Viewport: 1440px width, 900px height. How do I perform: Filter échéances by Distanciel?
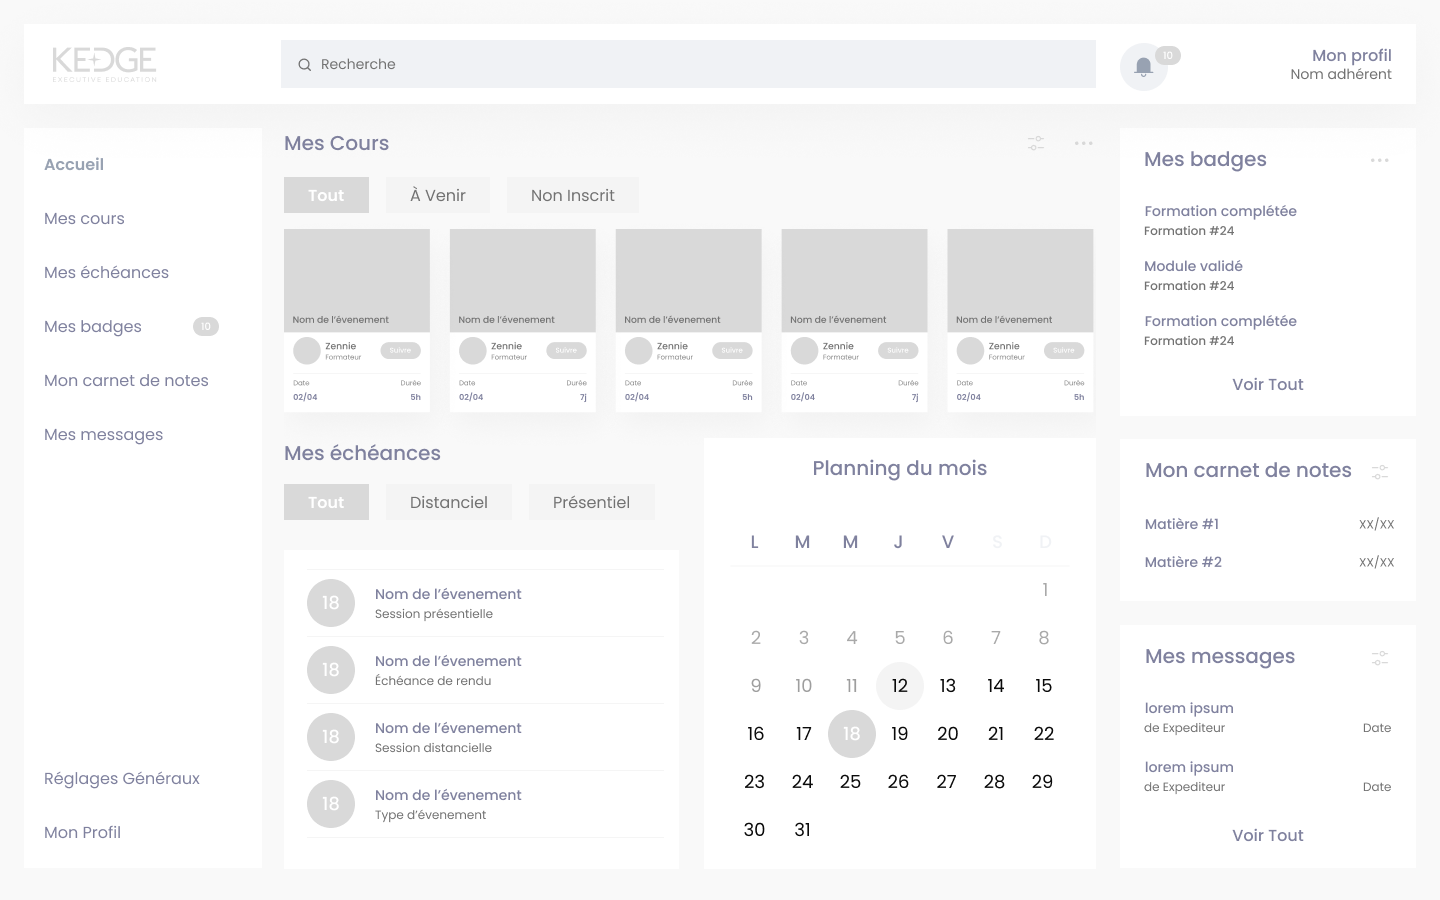[x=448, y=502]
